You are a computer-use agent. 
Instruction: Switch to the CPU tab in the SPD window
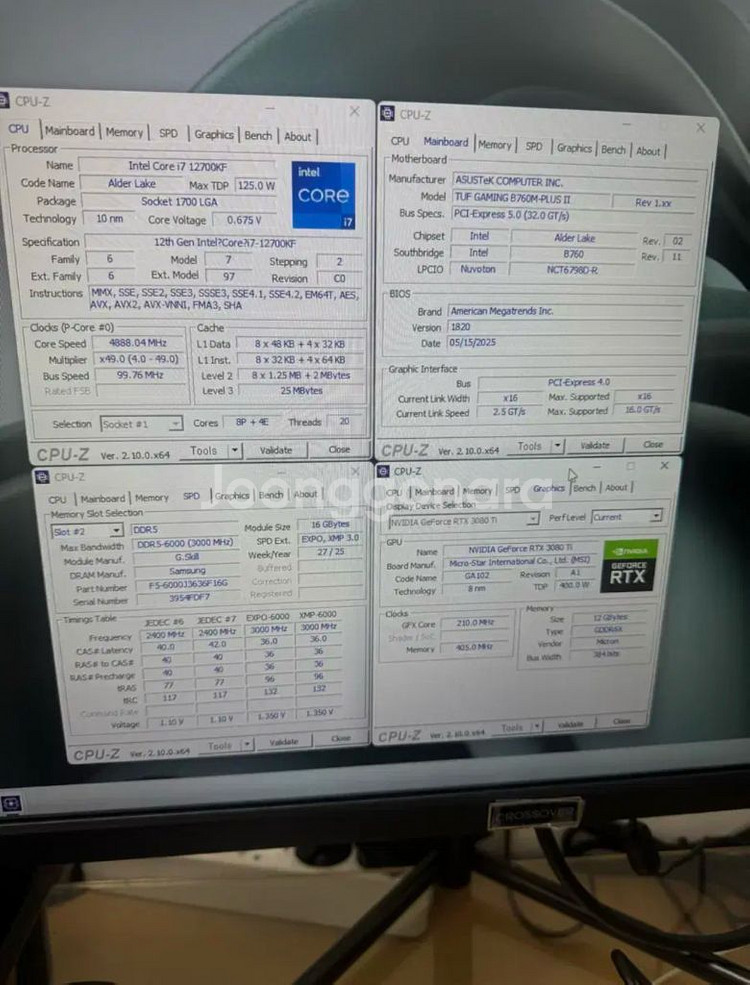(57, 499)
